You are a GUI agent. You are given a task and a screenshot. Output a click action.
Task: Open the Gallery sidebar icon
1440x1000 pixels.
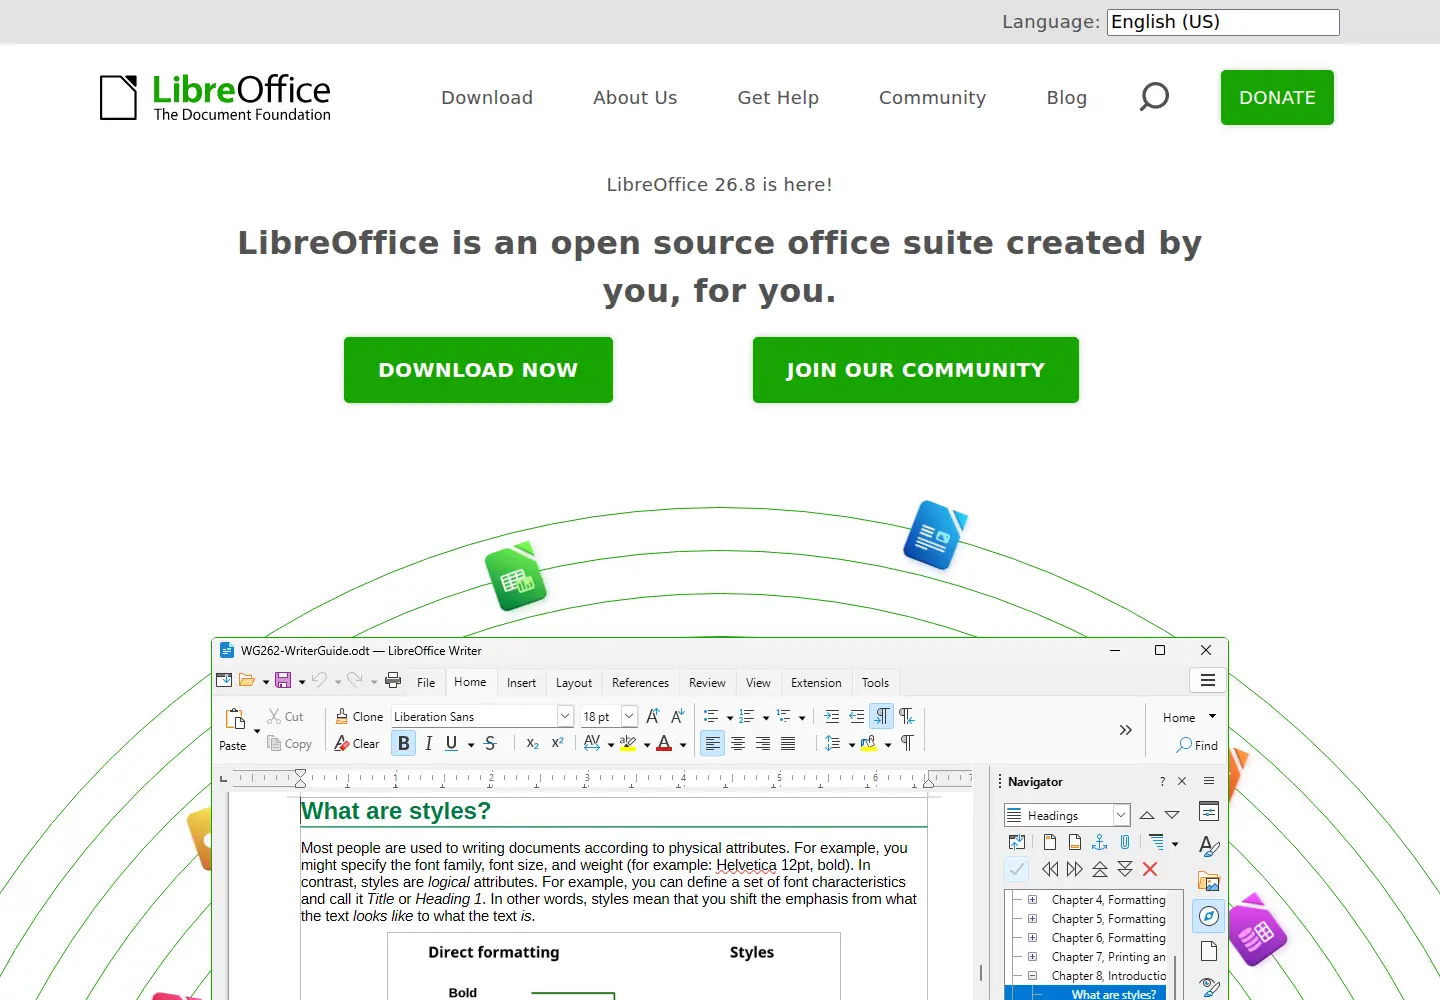coord(1209,882)
